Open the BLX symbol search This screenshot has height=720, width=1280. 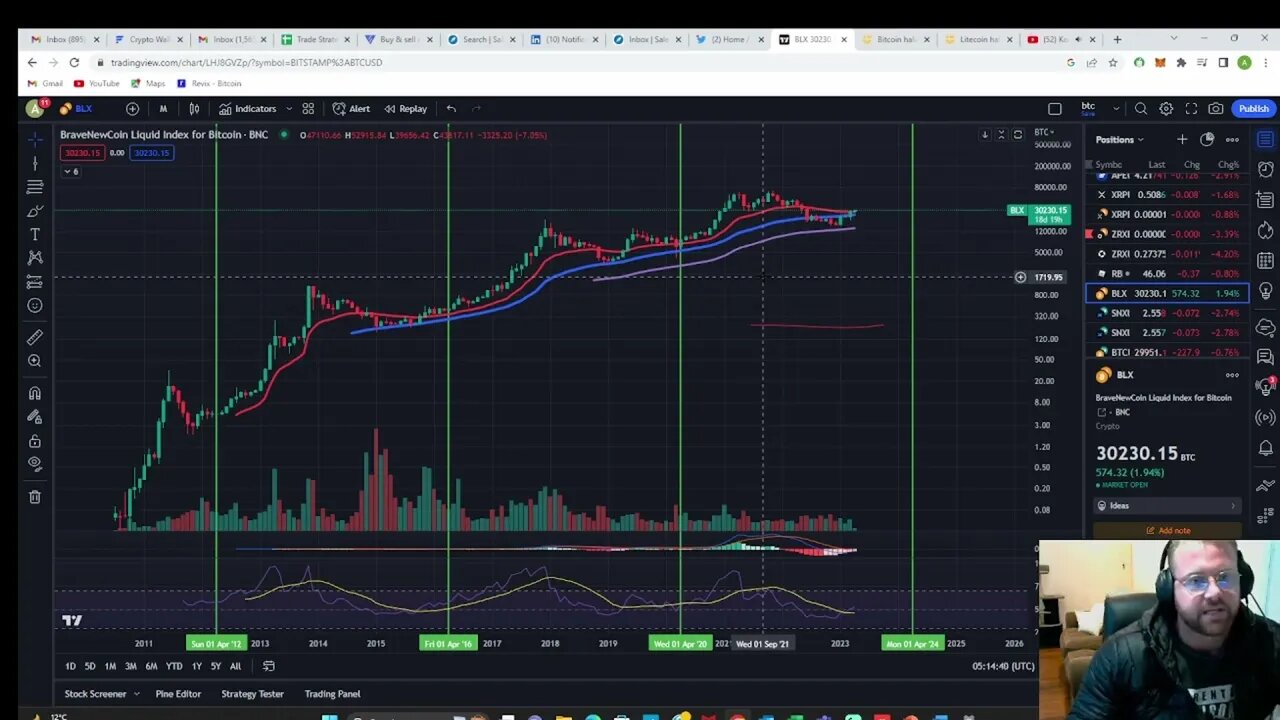click(x=77, y=109)
